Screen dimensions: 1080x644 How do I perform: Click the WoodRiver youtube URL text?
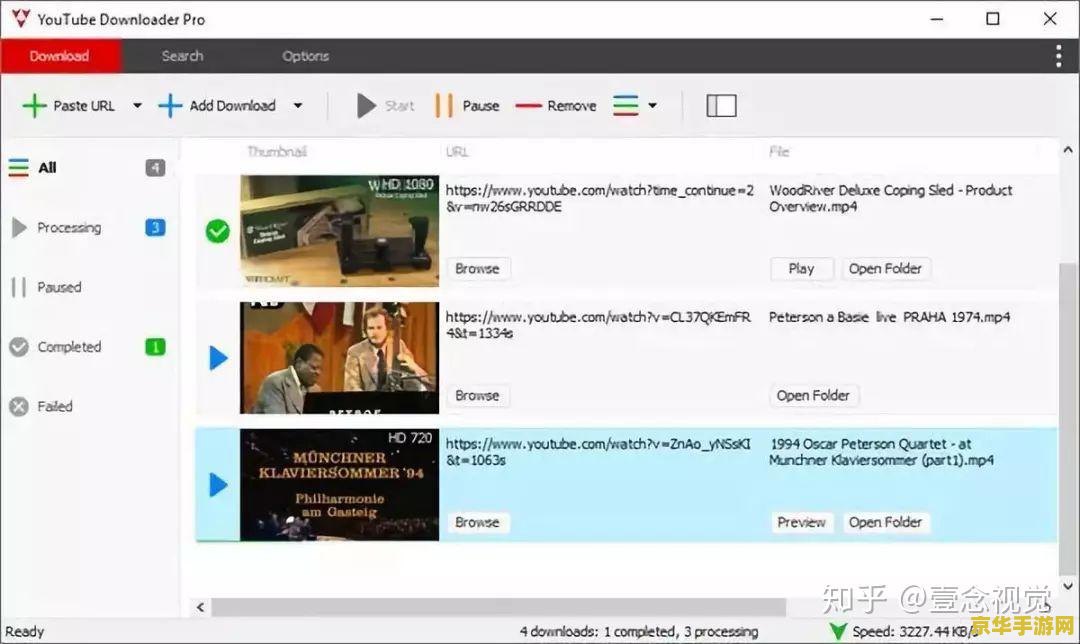pos(599,198)
